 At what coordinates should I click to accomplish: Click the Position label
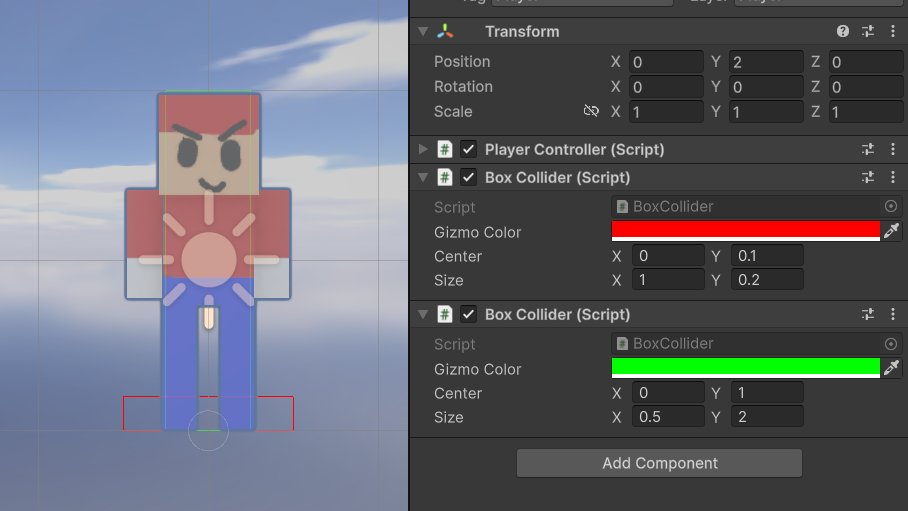coord(462,61)
